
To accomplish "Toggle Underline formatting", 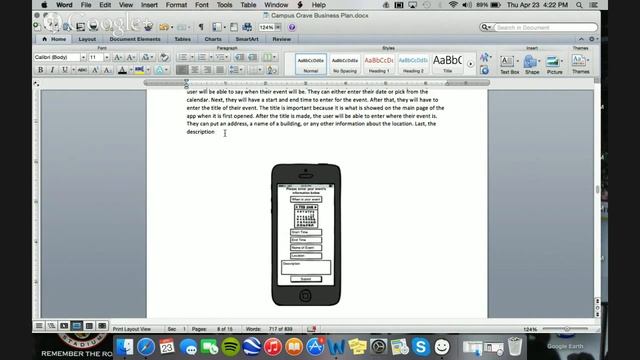I will point(64,70).
